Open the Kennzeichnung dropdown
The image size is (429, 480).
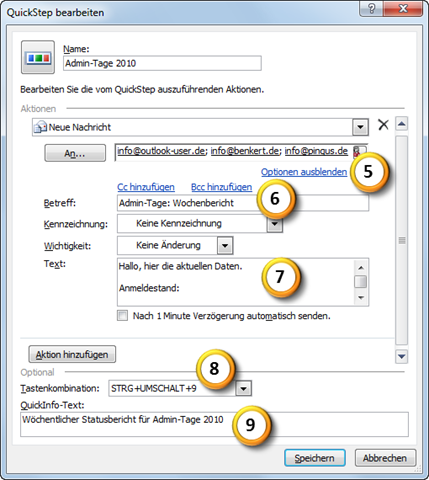tap(275, 224)
